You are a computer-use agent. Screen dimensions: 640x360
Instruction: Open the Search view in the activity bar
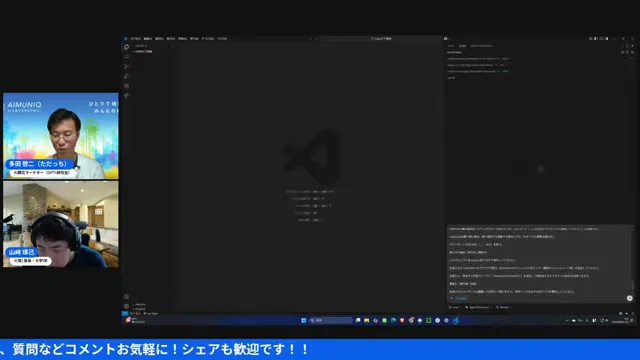pyautogui.click(x=127, y=57)
